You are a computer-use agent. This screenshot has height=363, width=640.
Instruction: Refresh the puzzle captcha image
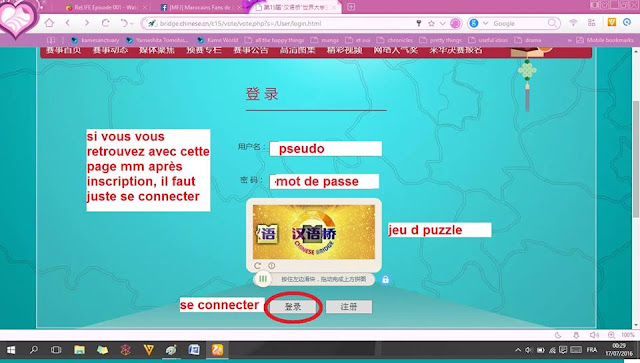click(258, 266)
